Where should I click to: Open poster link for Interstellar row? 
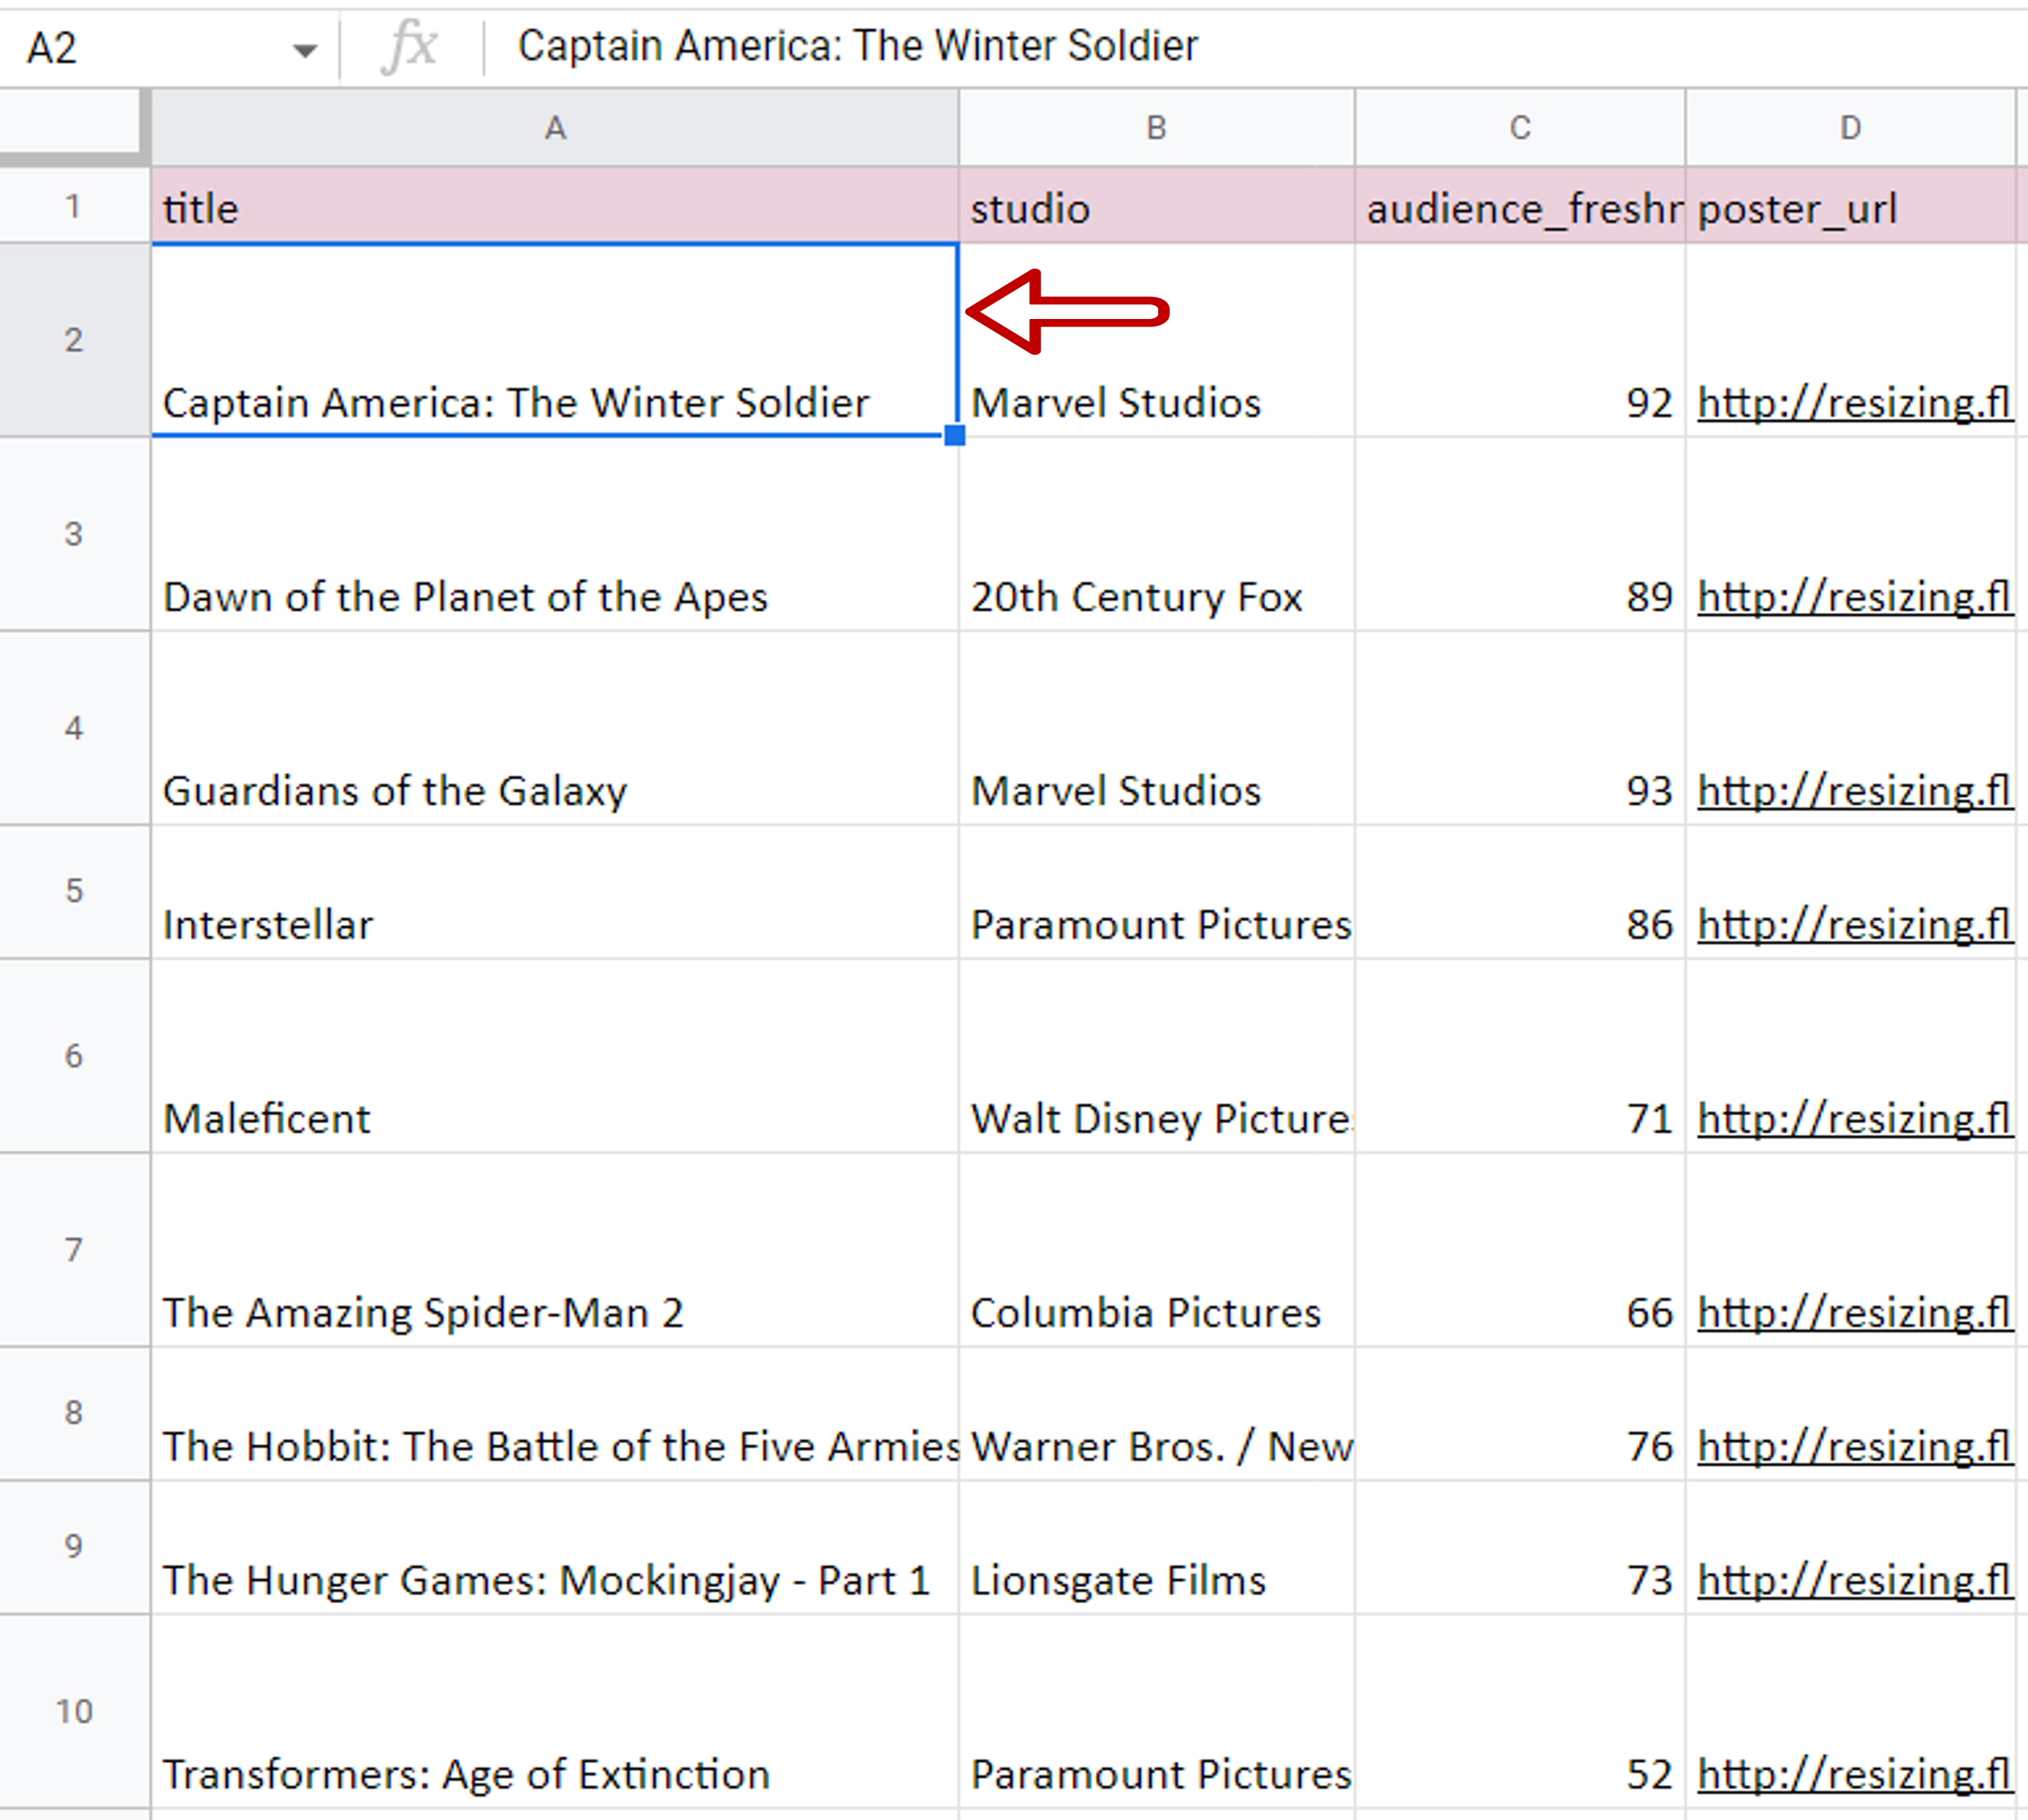pyautogui.click(x=1854, y=925)
